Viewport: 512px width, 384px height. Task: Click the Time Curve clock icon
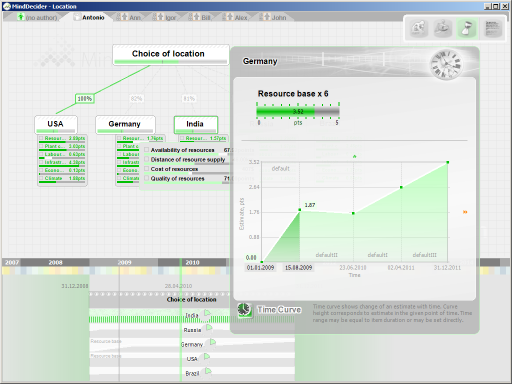(245, 310)
